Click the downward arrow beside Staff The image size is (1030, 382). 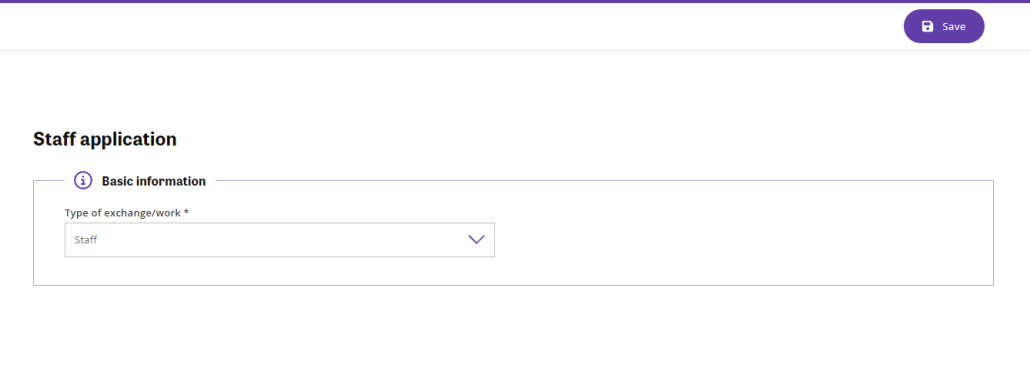coord(476,240)
